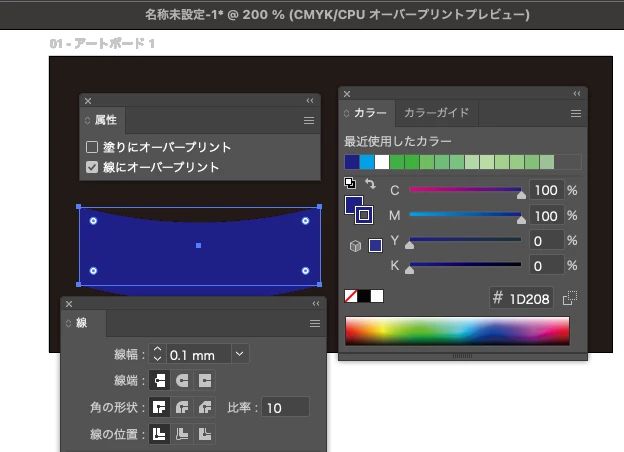Click the K value field showing 0
Screen dimensions: 624x452
tap(547, 266)
